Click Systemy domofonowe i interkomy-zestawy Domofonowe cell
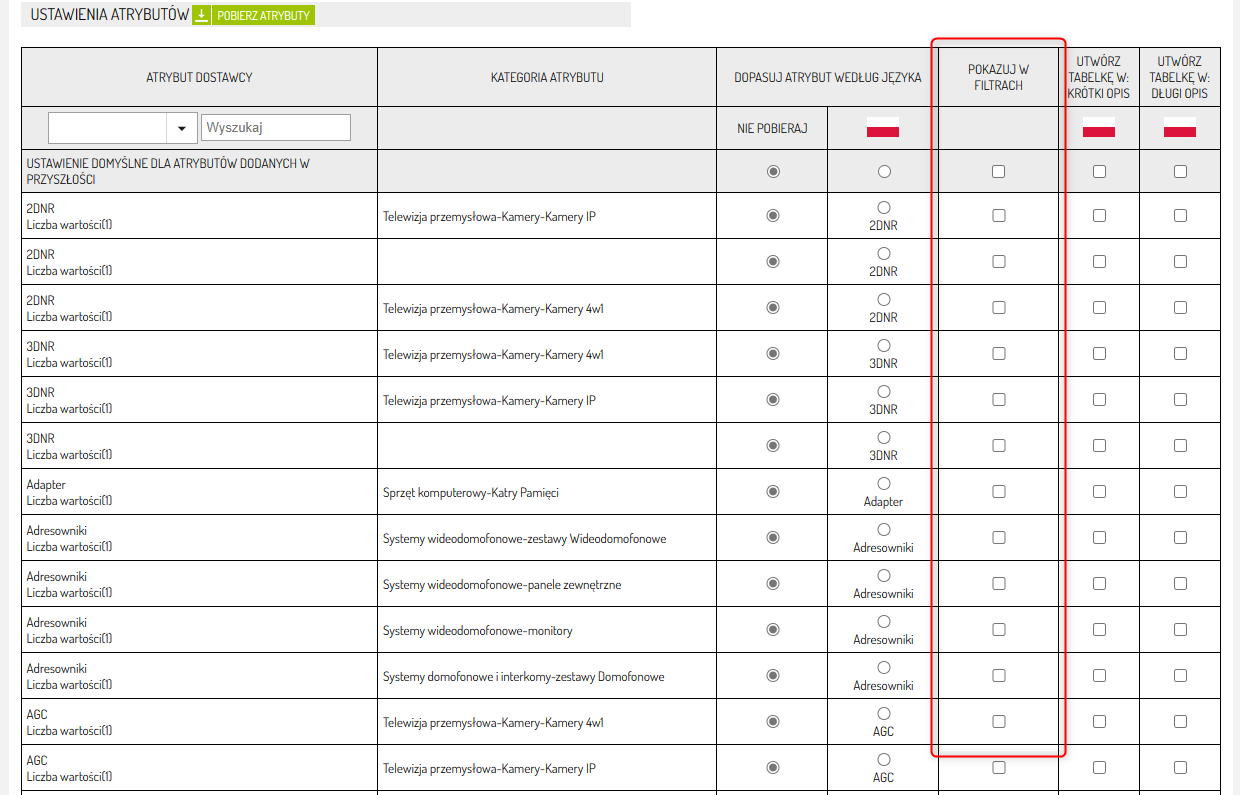Viewport: 1240px width, 795px height. coord(547,676)
